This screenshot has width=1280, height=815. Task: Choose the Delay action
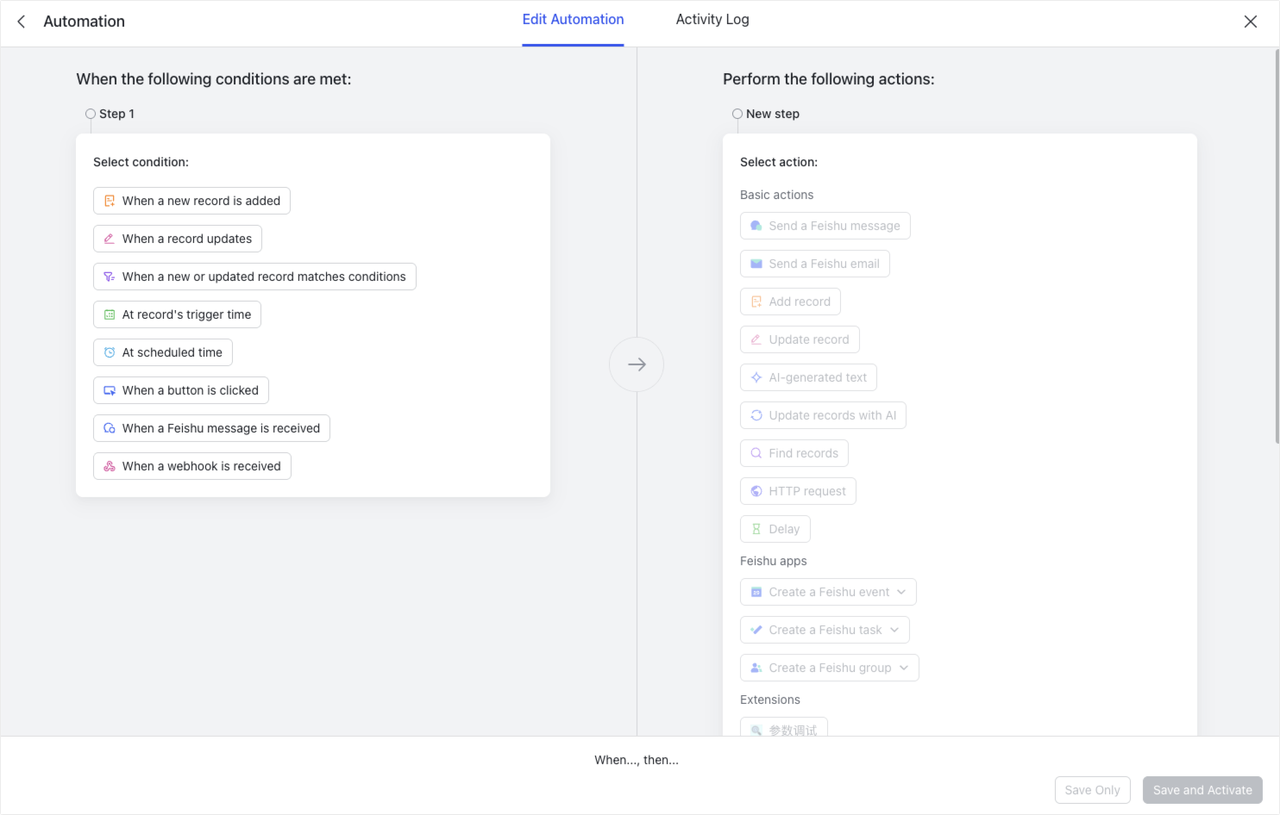[775, 530]
